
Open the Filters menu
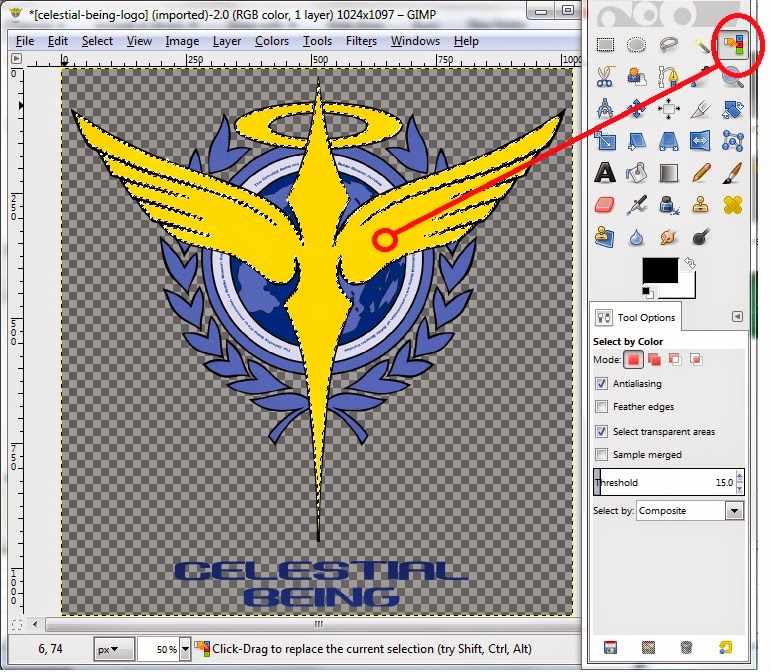click(361, 41)
